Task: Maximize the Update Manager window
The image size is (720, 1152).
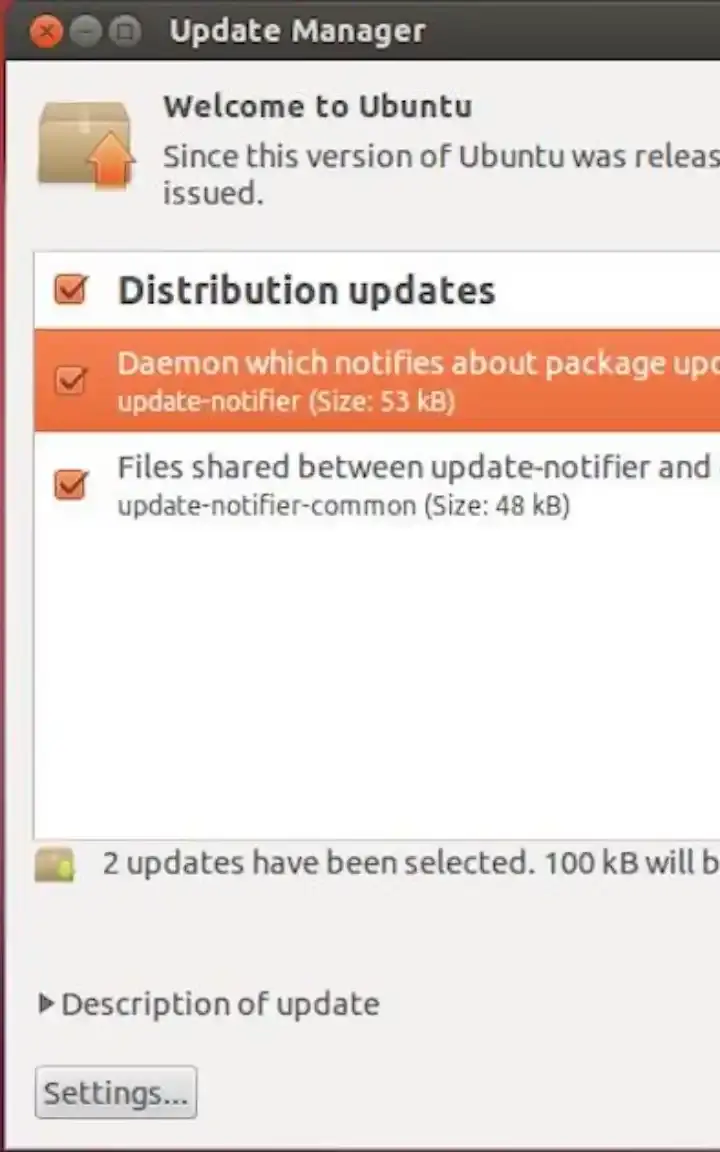Action: click(125, 33)
